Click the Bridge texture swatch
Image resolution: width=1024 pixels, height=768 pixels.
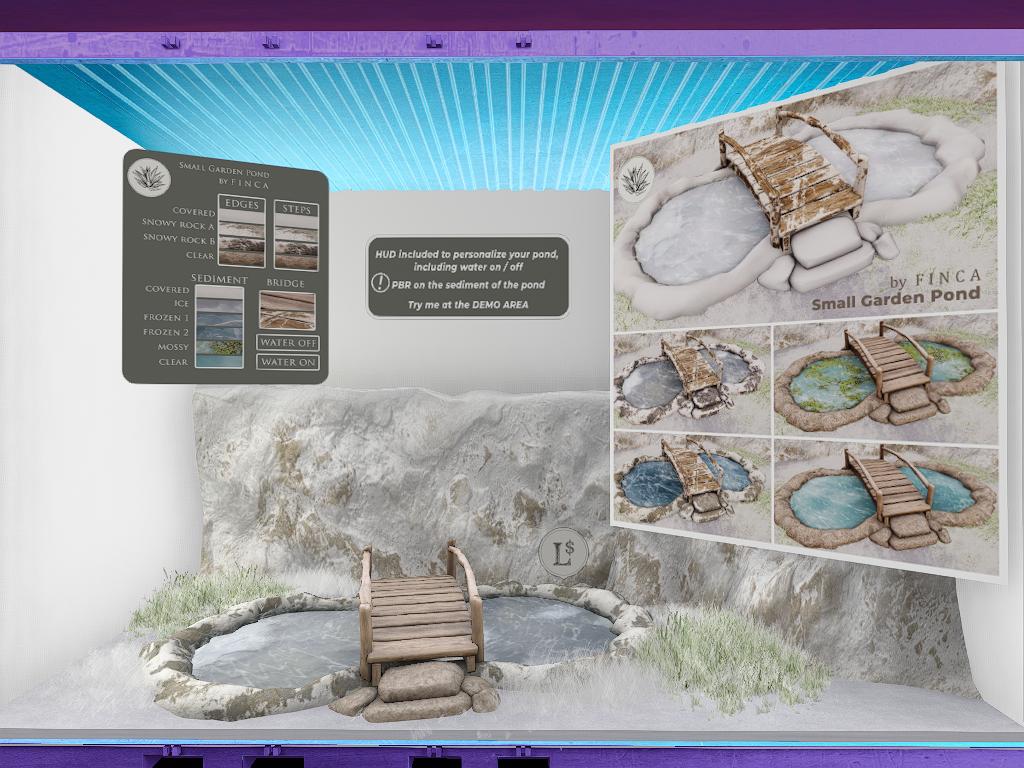[288, 311]
